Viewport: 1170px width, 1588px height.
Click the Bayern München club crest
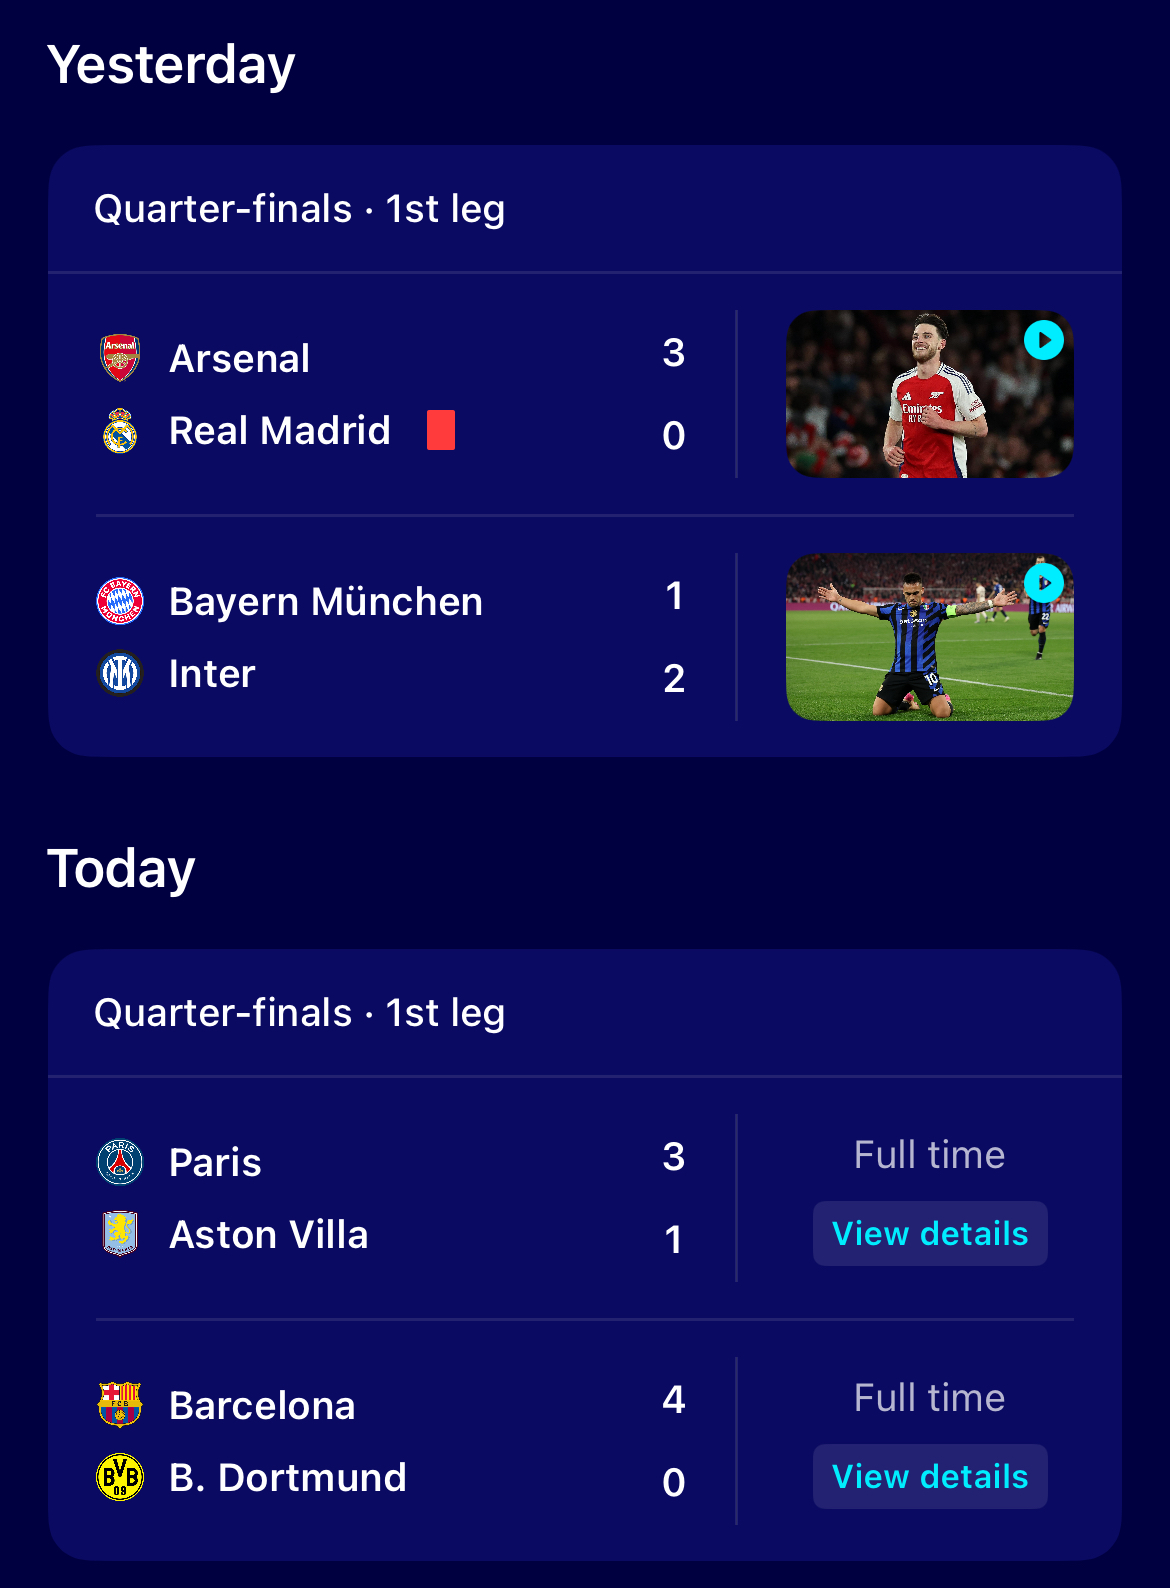120,601
